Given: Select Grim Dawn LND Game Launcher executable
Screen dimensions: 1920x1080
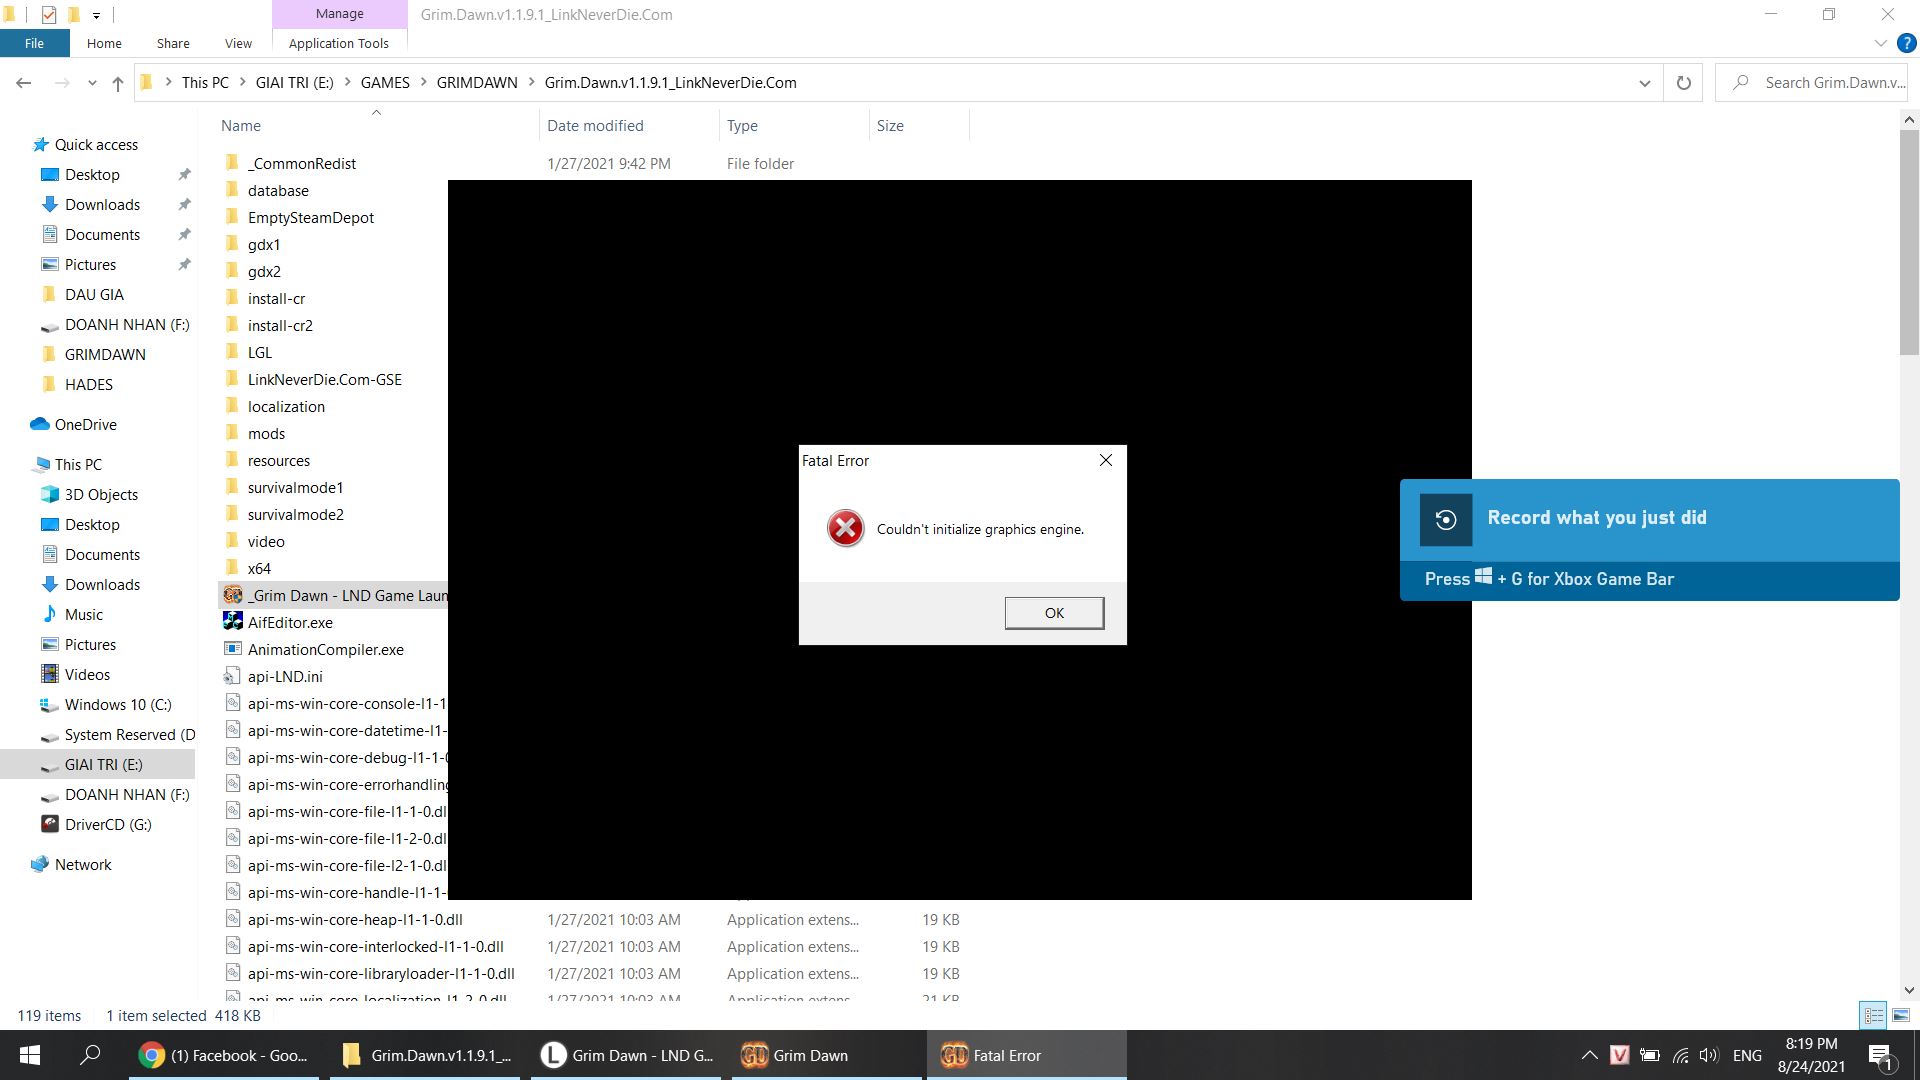Looking at the screenshot, I should coord(345,595).
